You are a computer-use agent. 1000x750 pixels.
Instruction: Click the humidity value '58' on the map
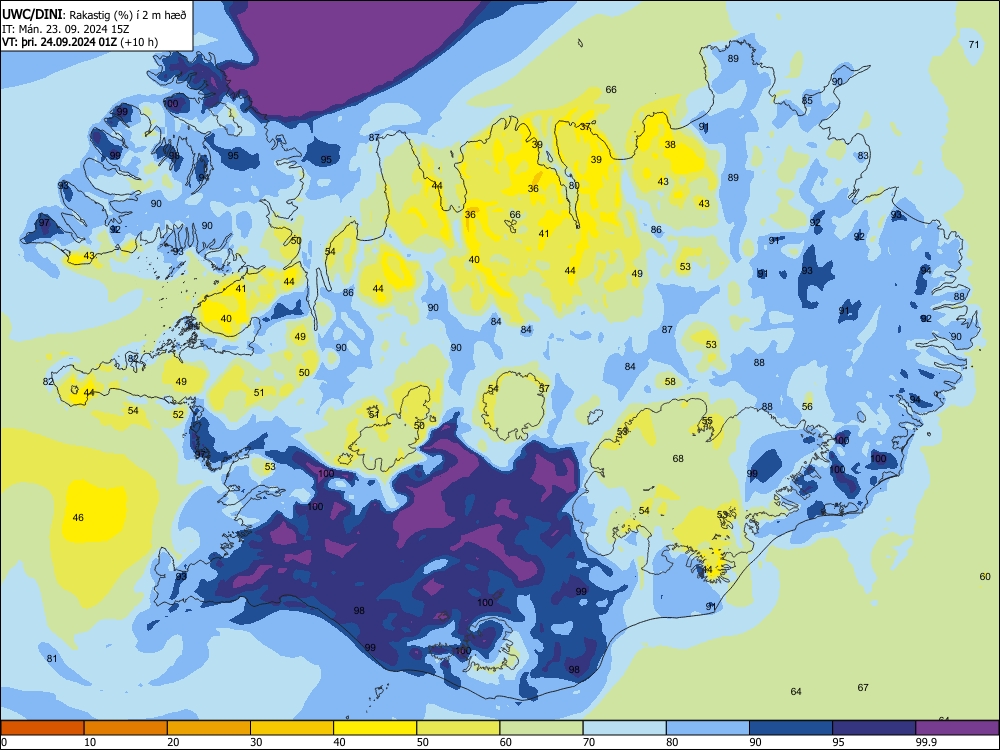pyautogui.click(x=670, y=382)
